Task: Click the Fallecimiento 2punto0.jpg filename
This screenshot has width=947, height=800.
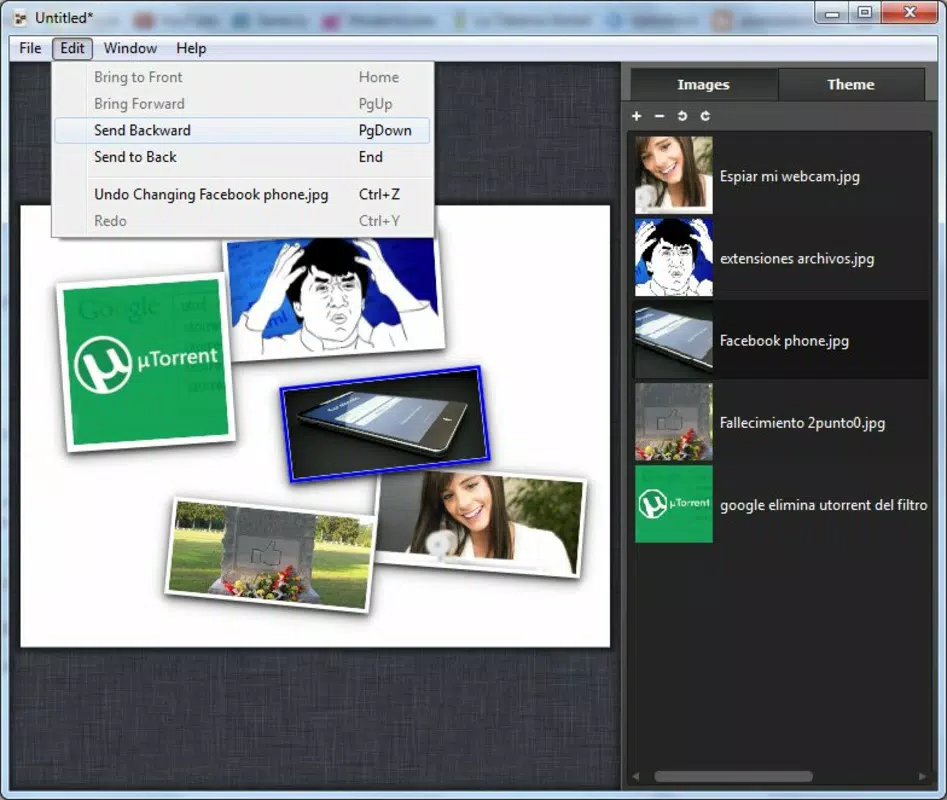Action: [803, 423]
